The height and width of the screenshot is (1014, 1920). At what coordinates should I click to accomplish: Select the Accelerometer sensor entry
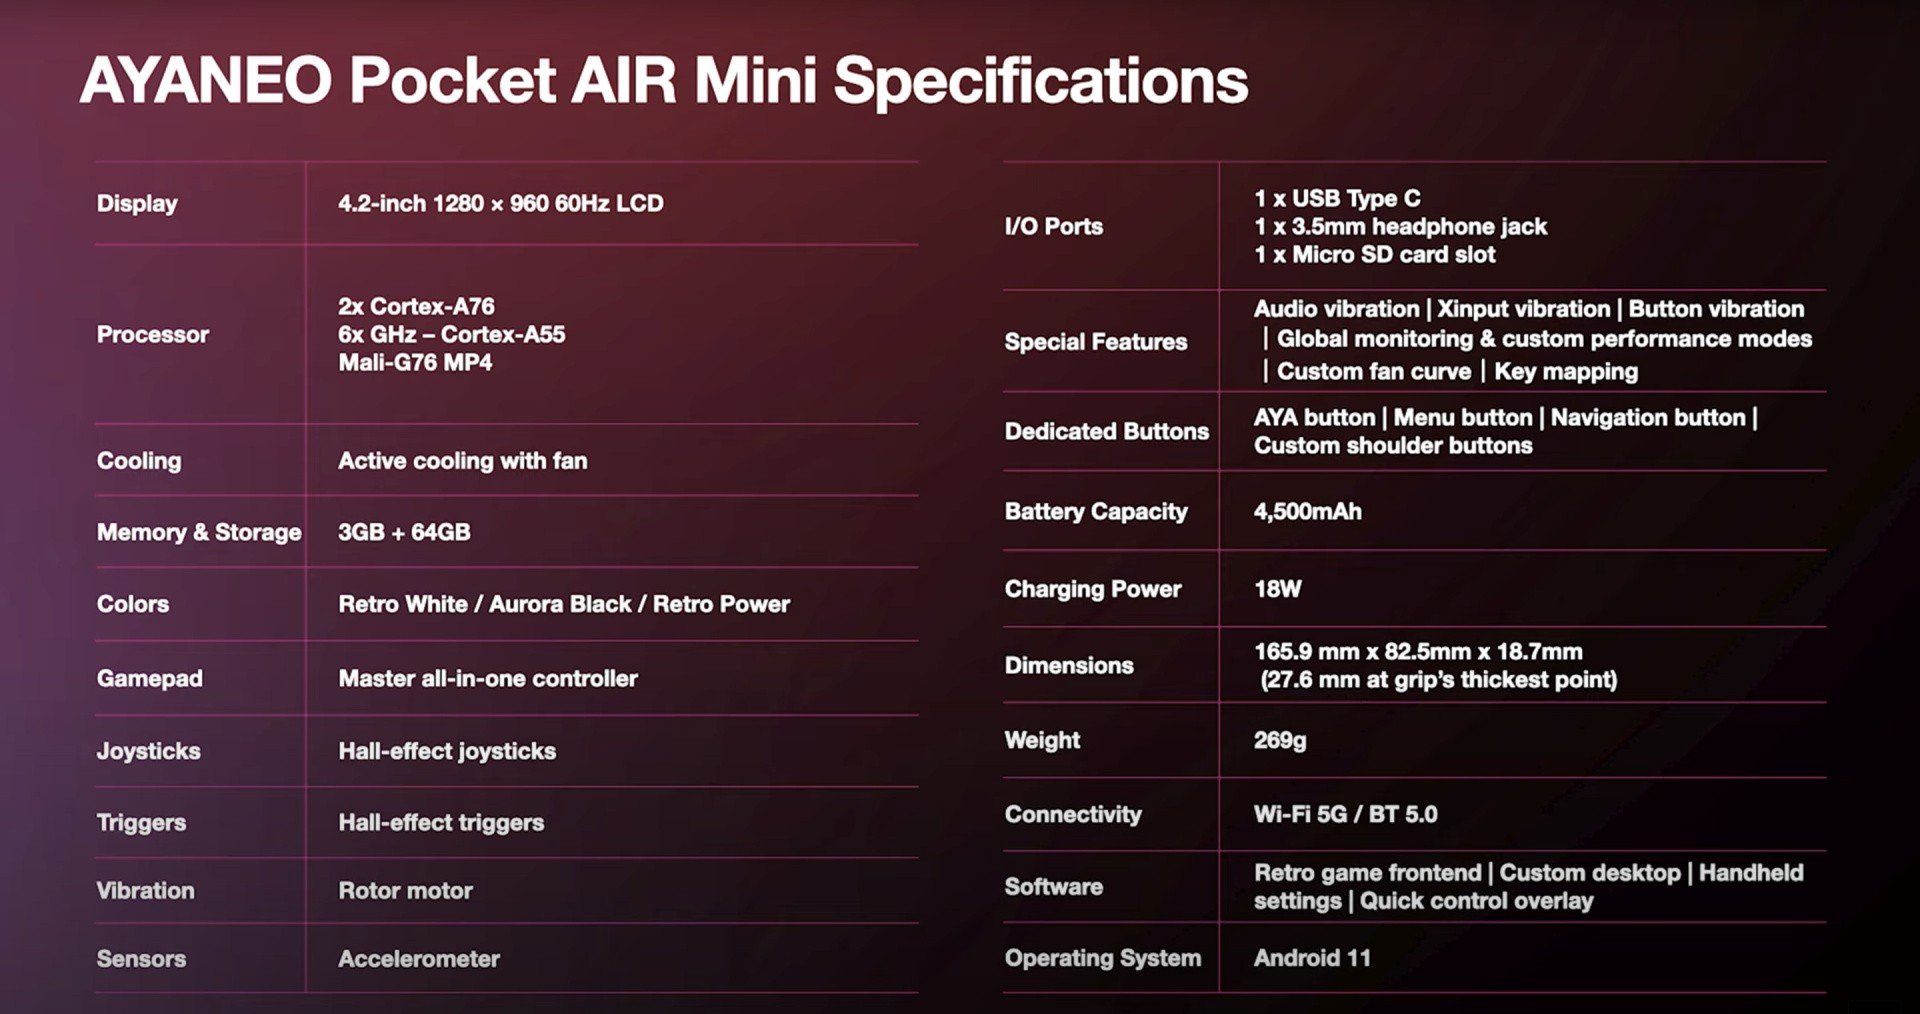point(419,958)
